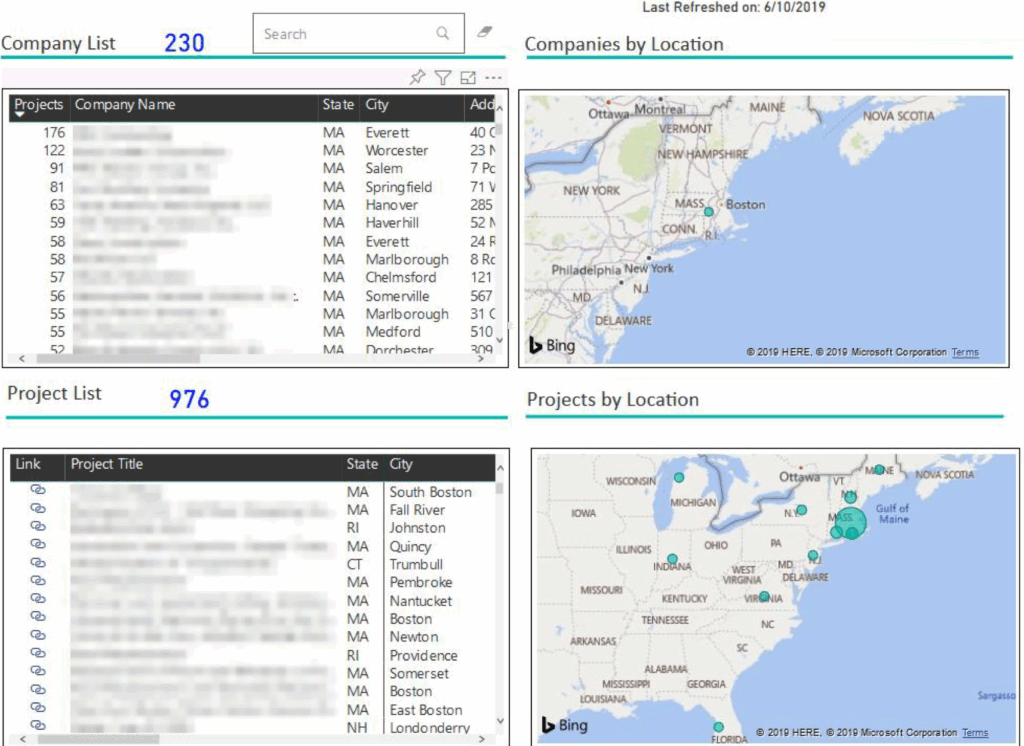Sort the company table by City column

click(x=377, y=105)
